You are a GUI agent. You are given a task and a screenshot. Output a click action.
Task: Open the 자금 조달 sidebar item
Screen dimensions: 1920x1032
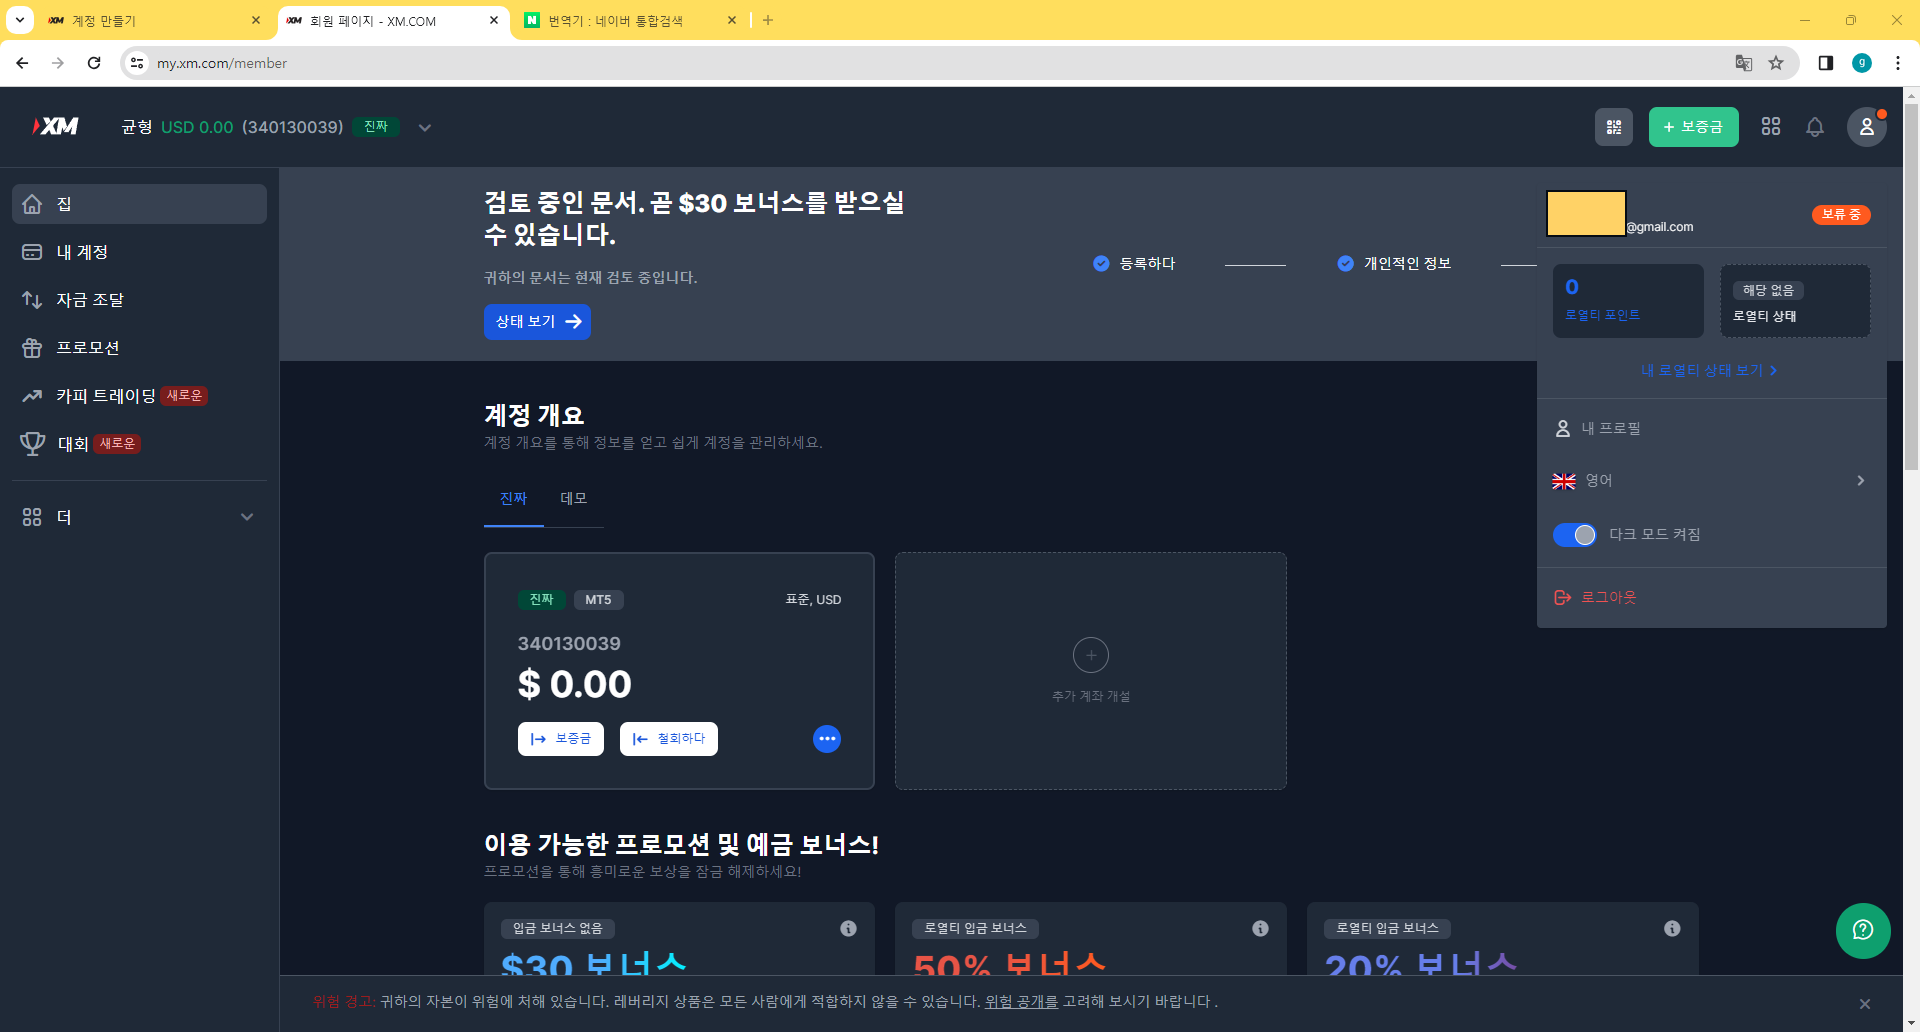coord(89,300)
